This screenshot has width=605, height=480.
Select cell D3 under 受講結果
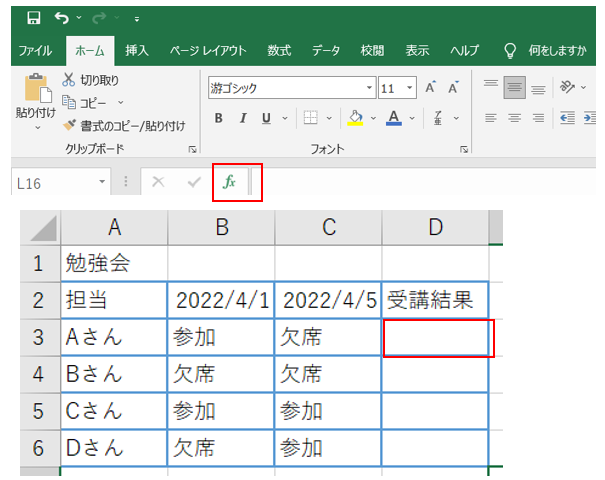tap(438, 338)
